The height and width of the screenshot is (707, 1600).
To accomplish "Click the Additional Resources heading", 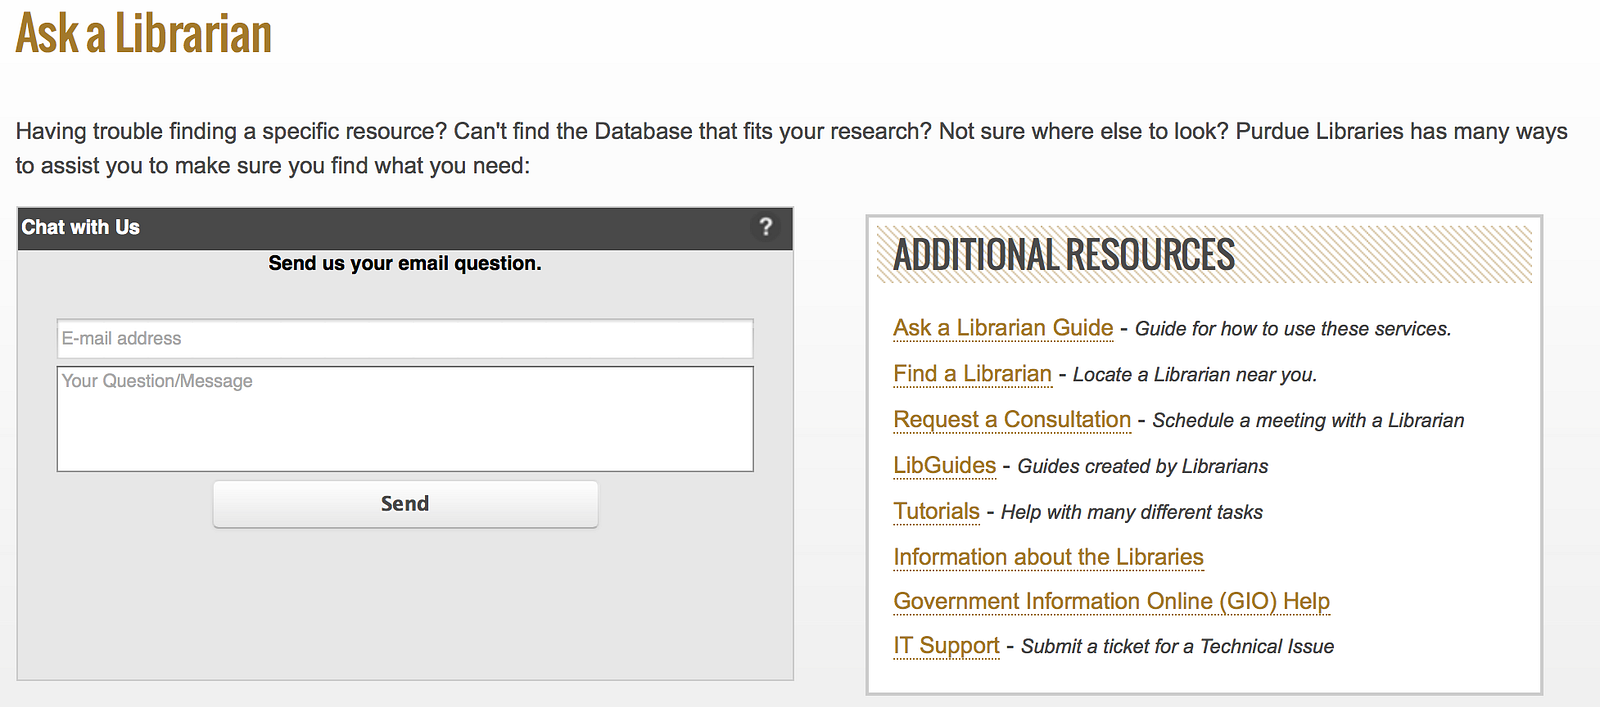I will click(x=1064, y=255).
